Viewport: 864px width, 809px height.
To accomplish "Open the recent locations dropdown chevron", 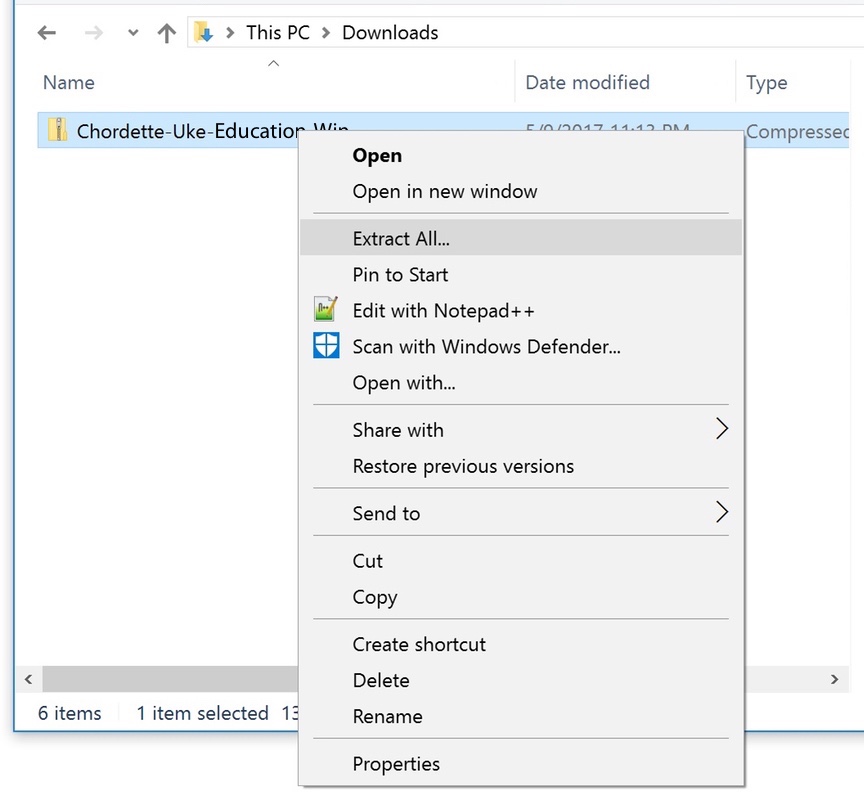I will [x=133, y=33].
